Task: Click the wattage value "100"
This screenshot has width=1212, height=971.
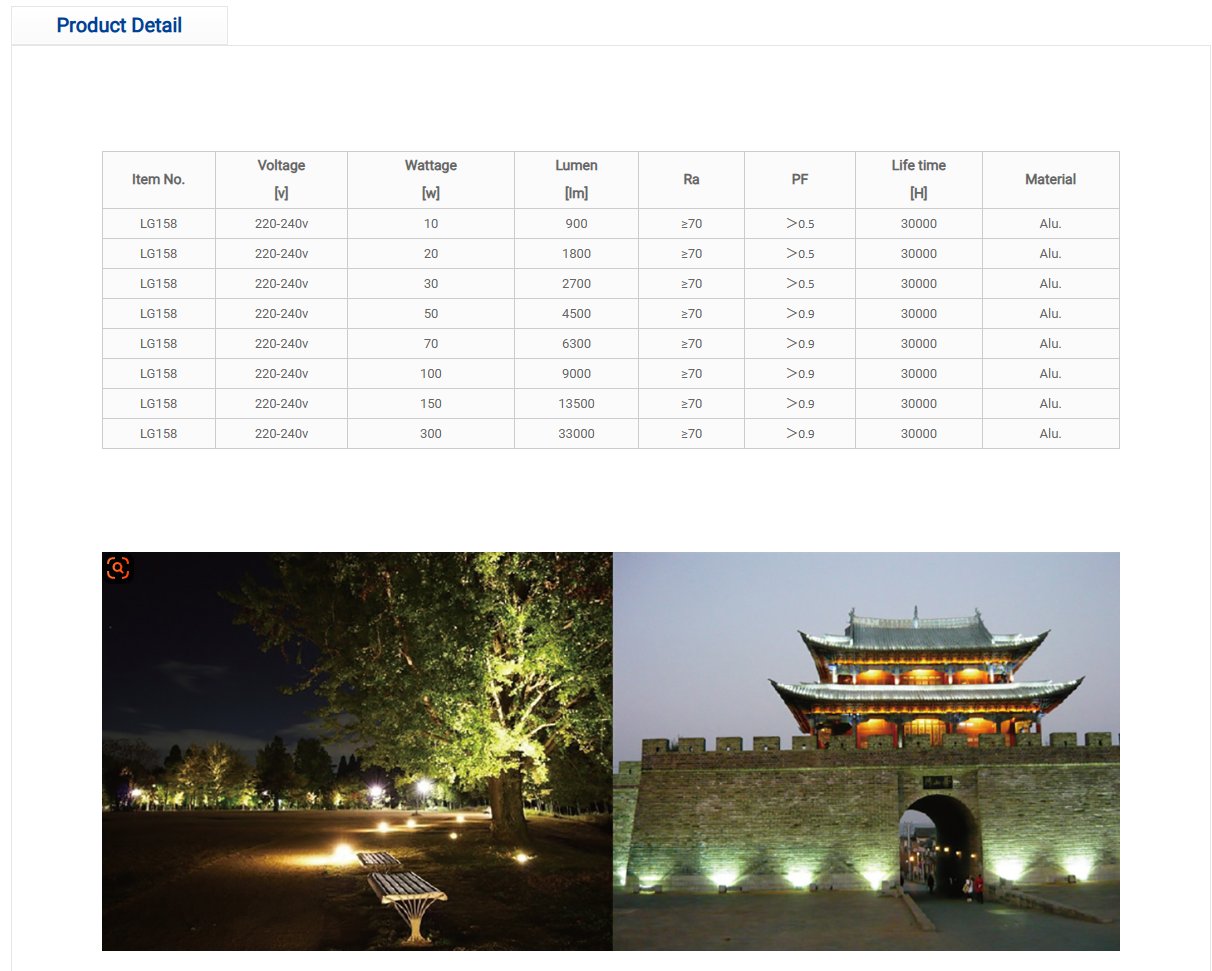Action: pos(431,374)
